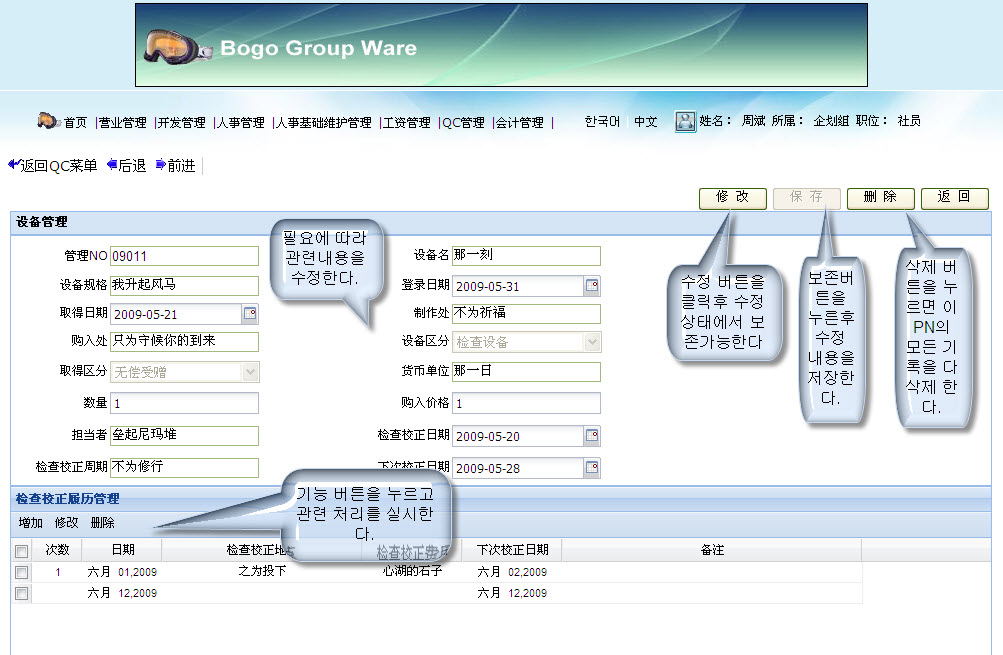Open calendar icon beside 检查校正日期

(x=592, y=436)
